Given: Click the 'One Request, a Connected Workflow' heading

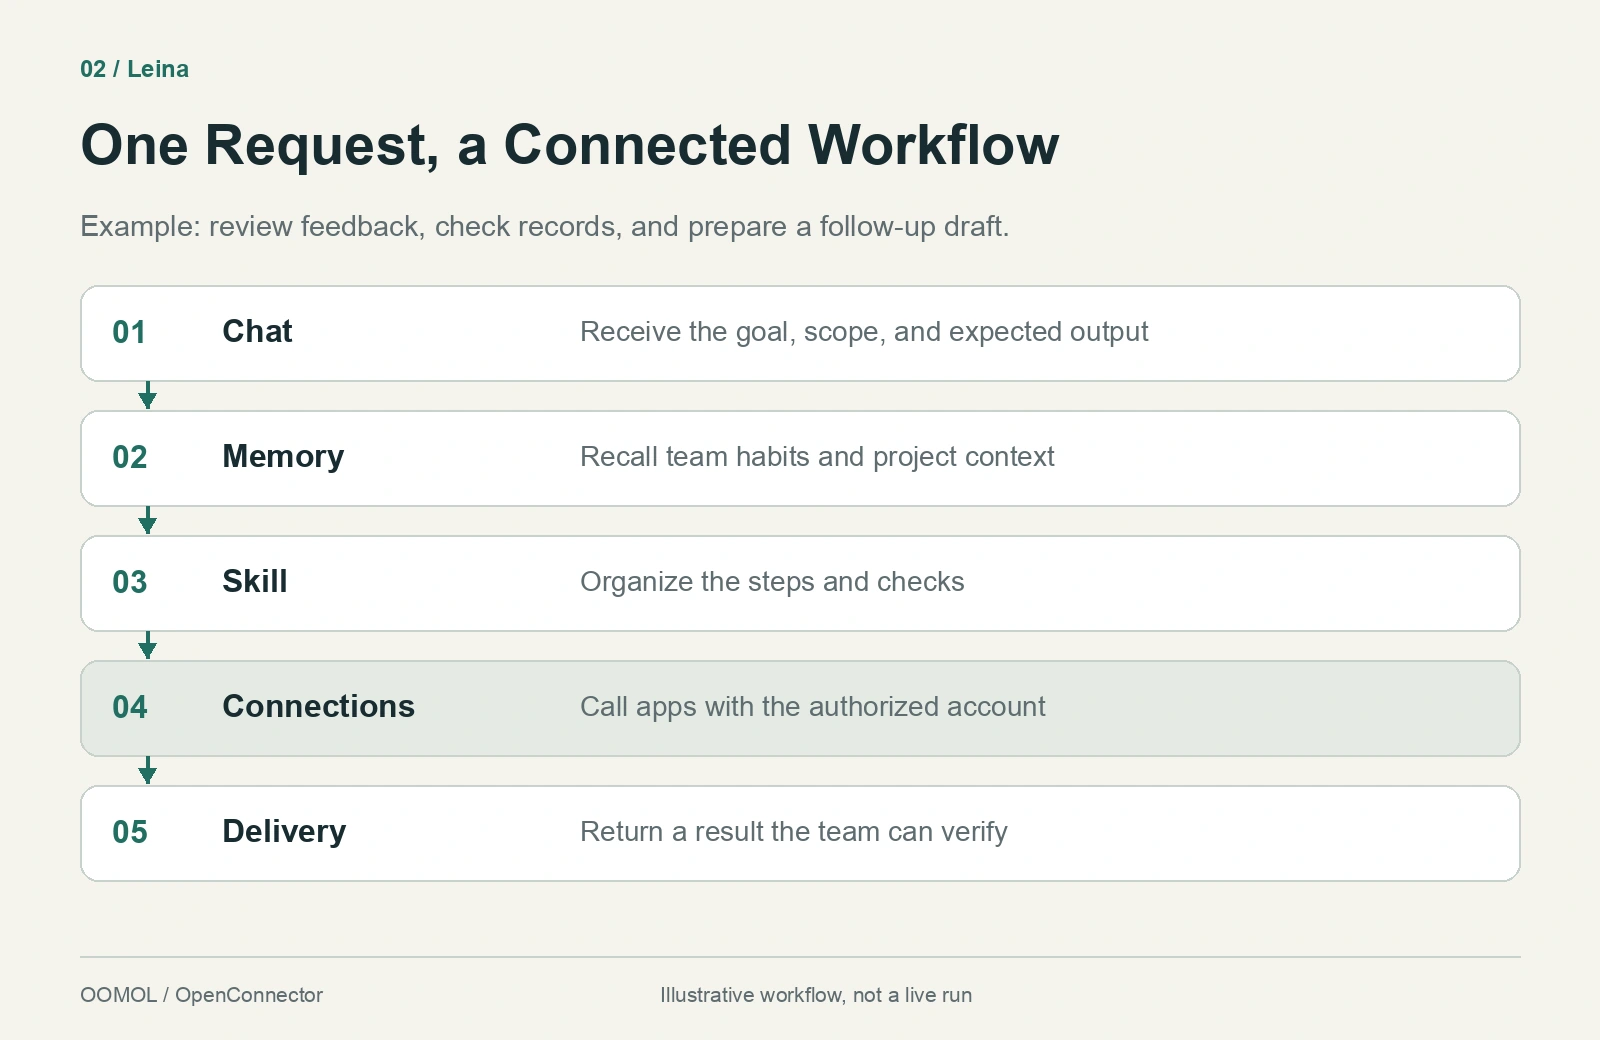Looking at the screenshot, I should click(x=570, y=145).
